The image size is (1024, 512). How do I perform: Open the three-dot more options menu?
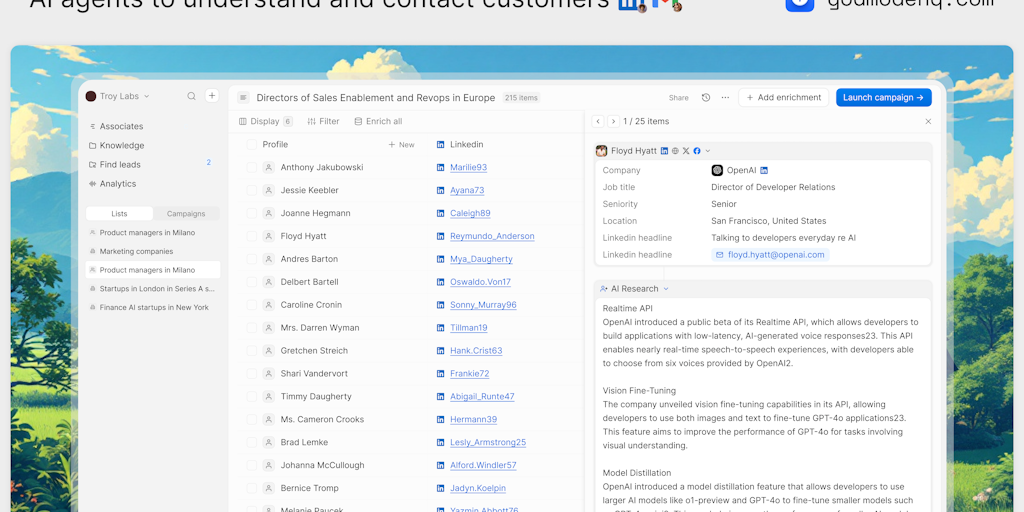click(x=725, y=97)
